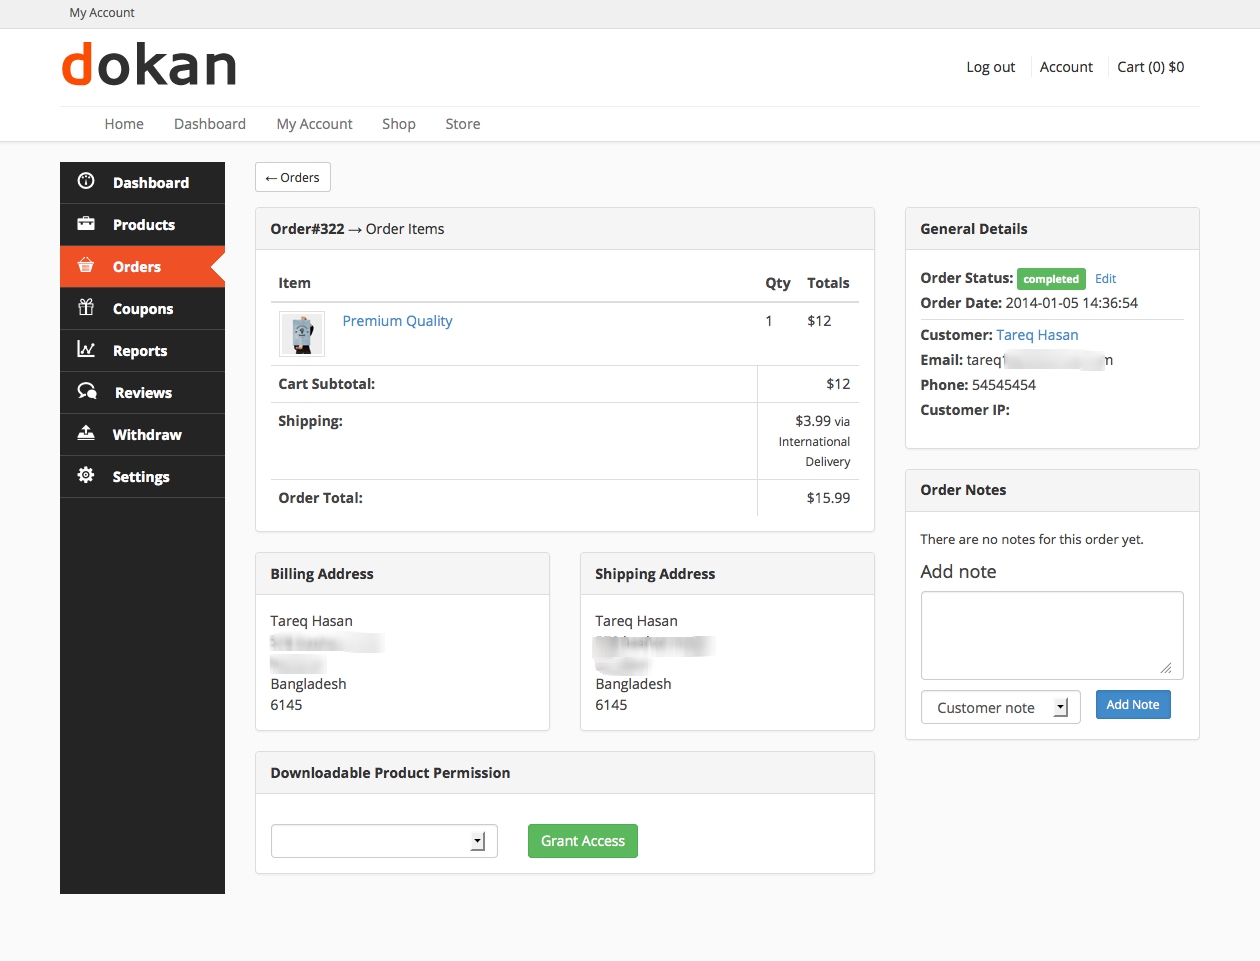Image resolution: width=1260 pixels, height=961 pixels.
Task: Click the Products briefcase icon
Action: (x=86, y=224)
